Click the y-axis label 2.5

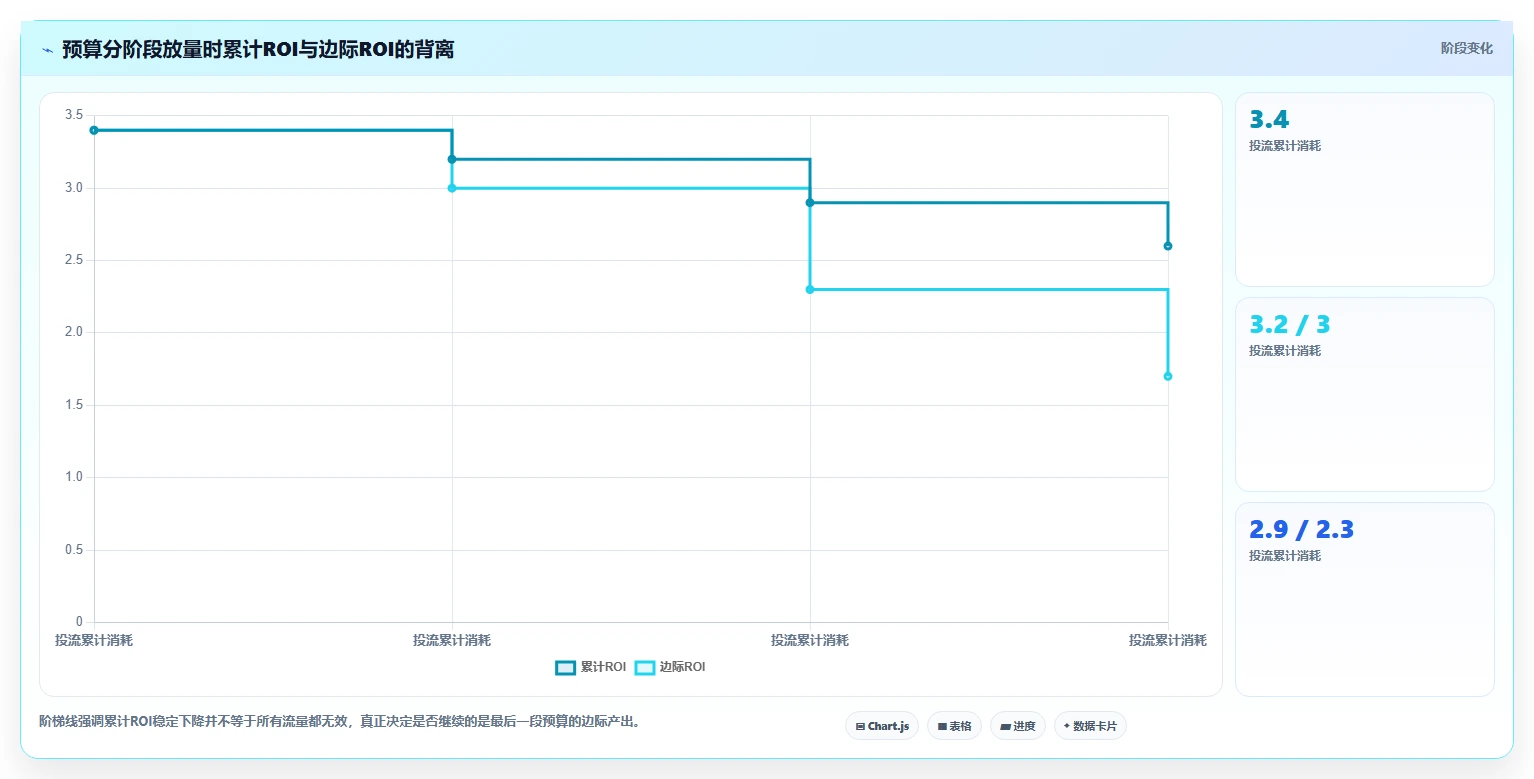[x=74, y=260]
